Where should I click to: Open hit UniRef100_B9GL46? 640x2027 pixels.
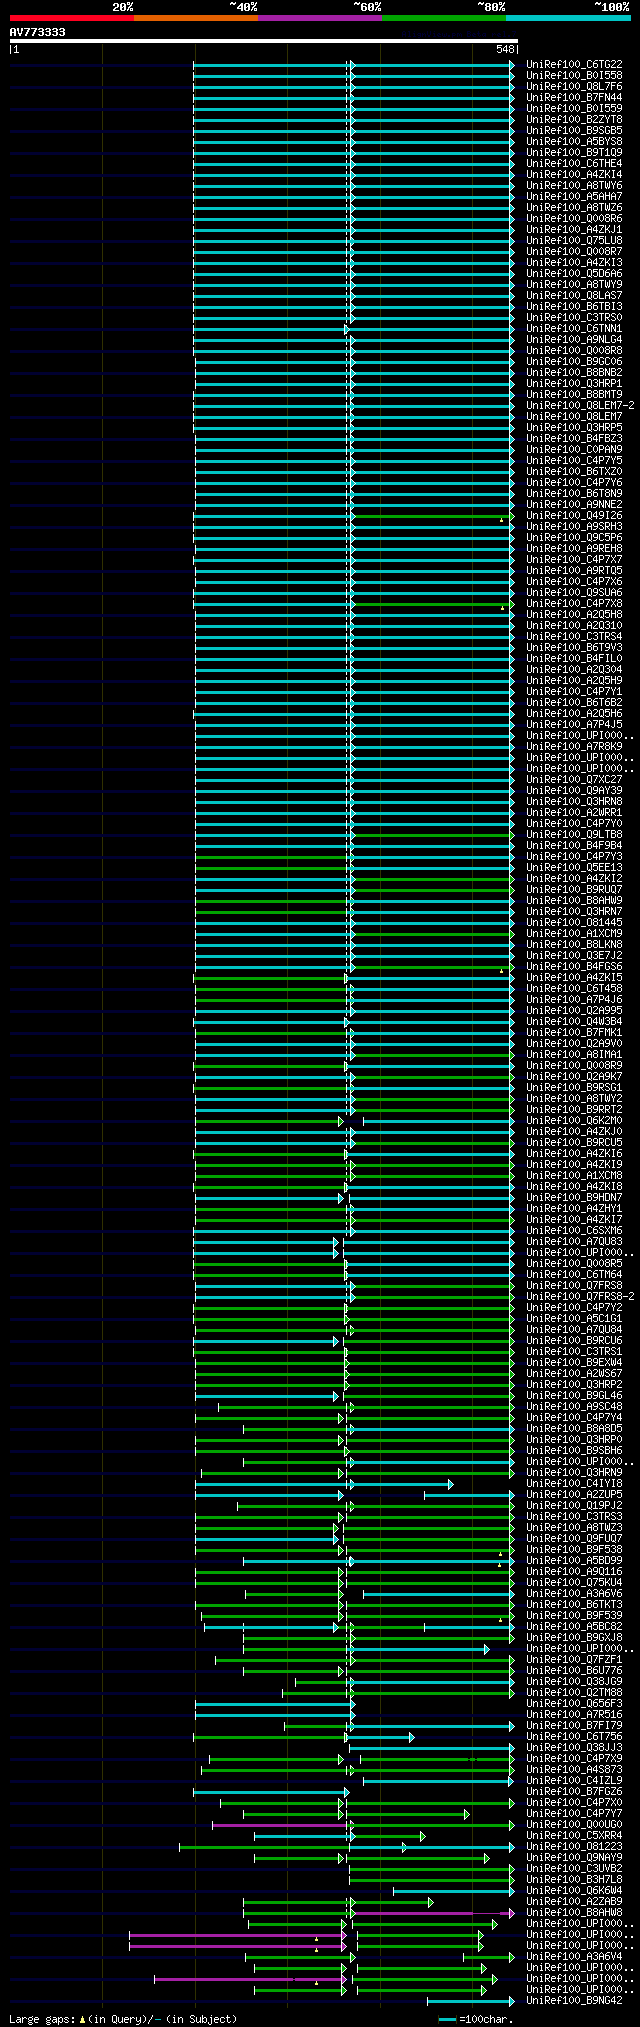tap(574, 1396)
